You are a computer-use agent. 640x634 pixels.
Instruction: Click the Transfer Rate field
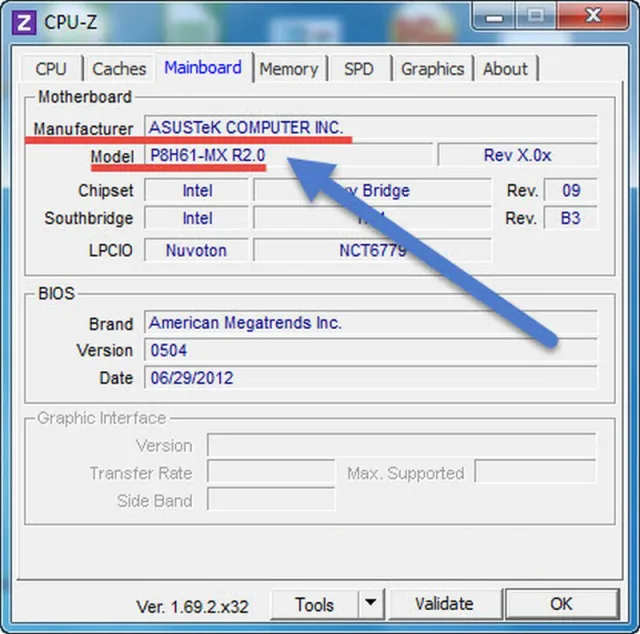271,472
